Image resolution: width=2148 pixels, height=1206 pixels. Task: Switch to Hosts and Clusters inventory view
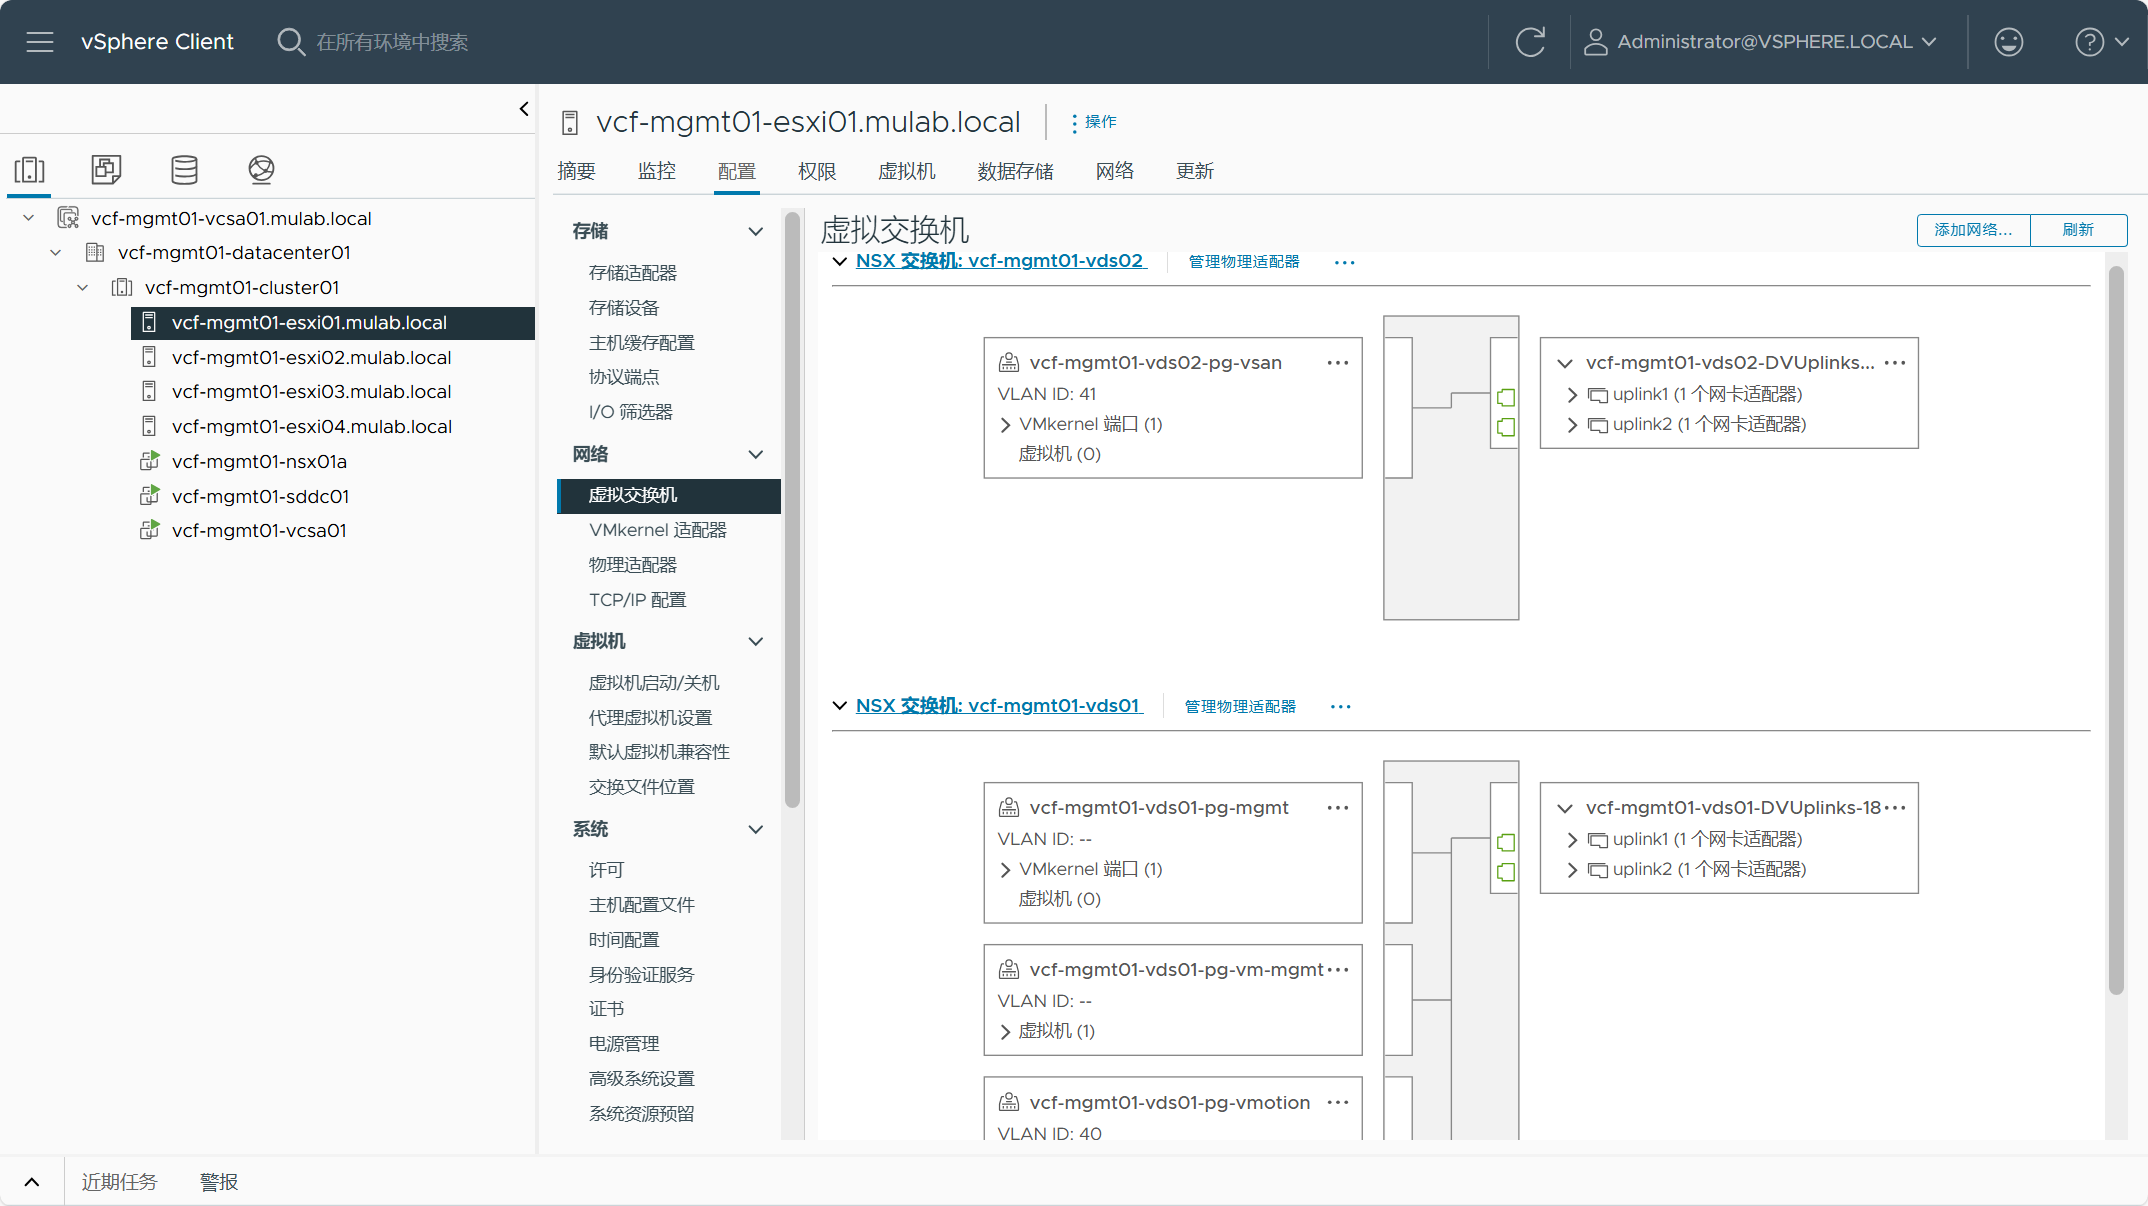pyautogui.click(x=30, y=169)
